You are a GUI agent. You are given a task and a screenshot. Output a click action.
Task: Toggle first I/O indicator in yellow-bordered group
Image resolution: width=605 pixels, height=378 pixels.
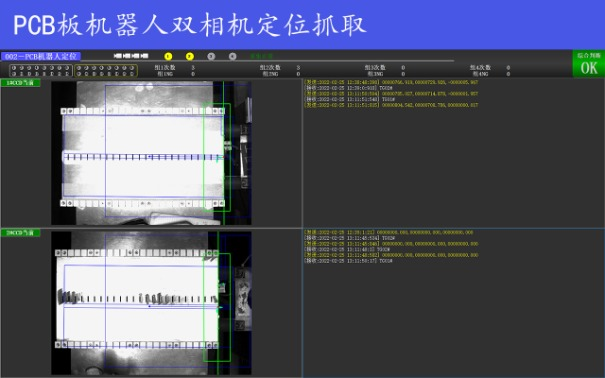click(79, 68)
